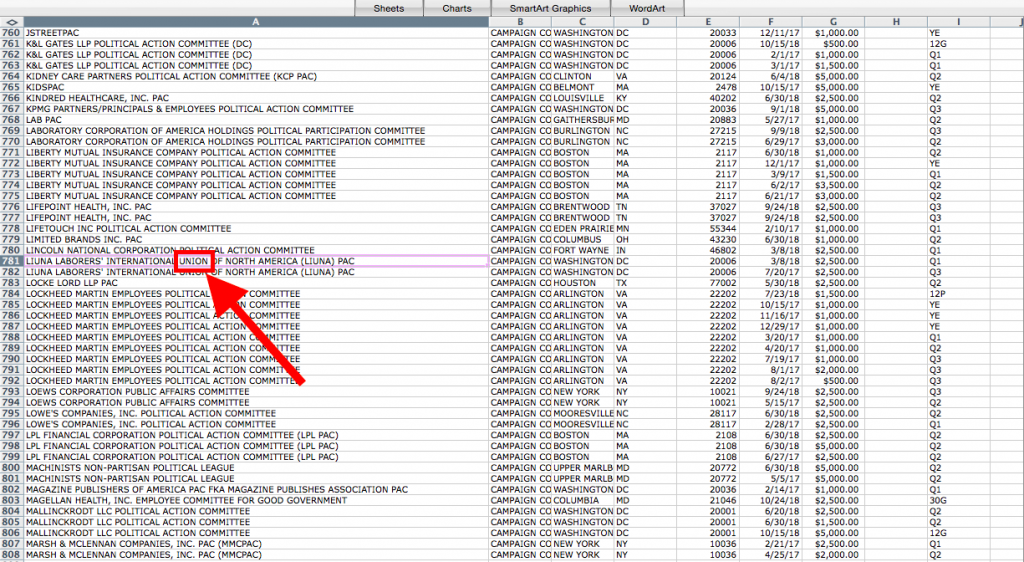
Task: Select city cell LOUISVILLE
Action: (583, 98)
